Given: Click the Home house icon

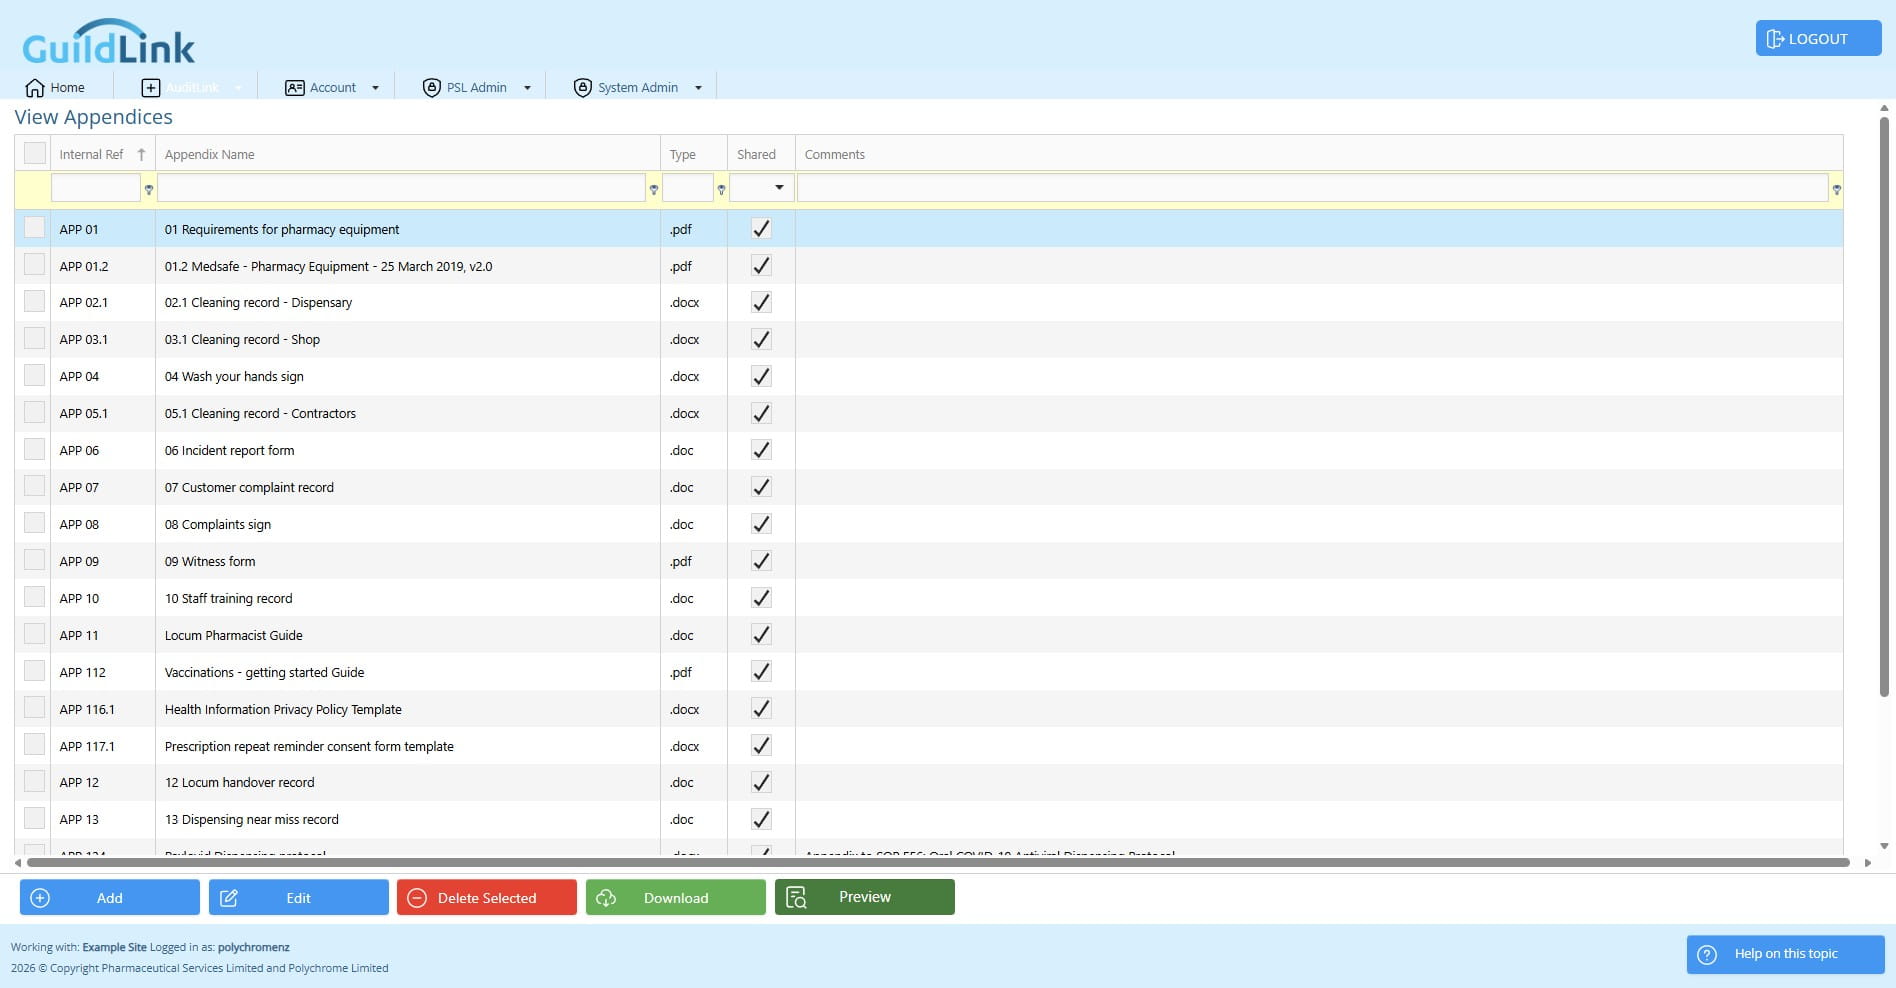Looking at the screenshot, I should pos(35,88).
